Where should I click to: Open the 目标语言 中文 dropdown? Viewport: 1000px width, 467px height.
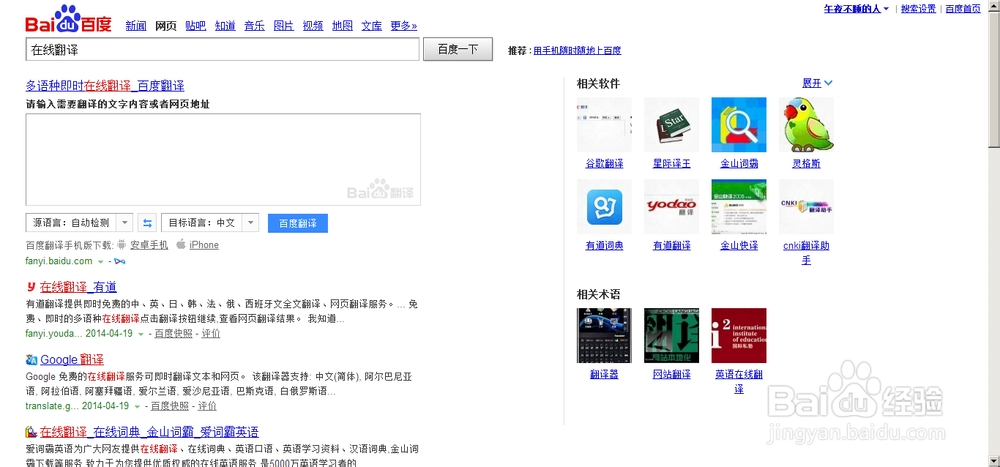pyautogui.click(x=210, y=223)
